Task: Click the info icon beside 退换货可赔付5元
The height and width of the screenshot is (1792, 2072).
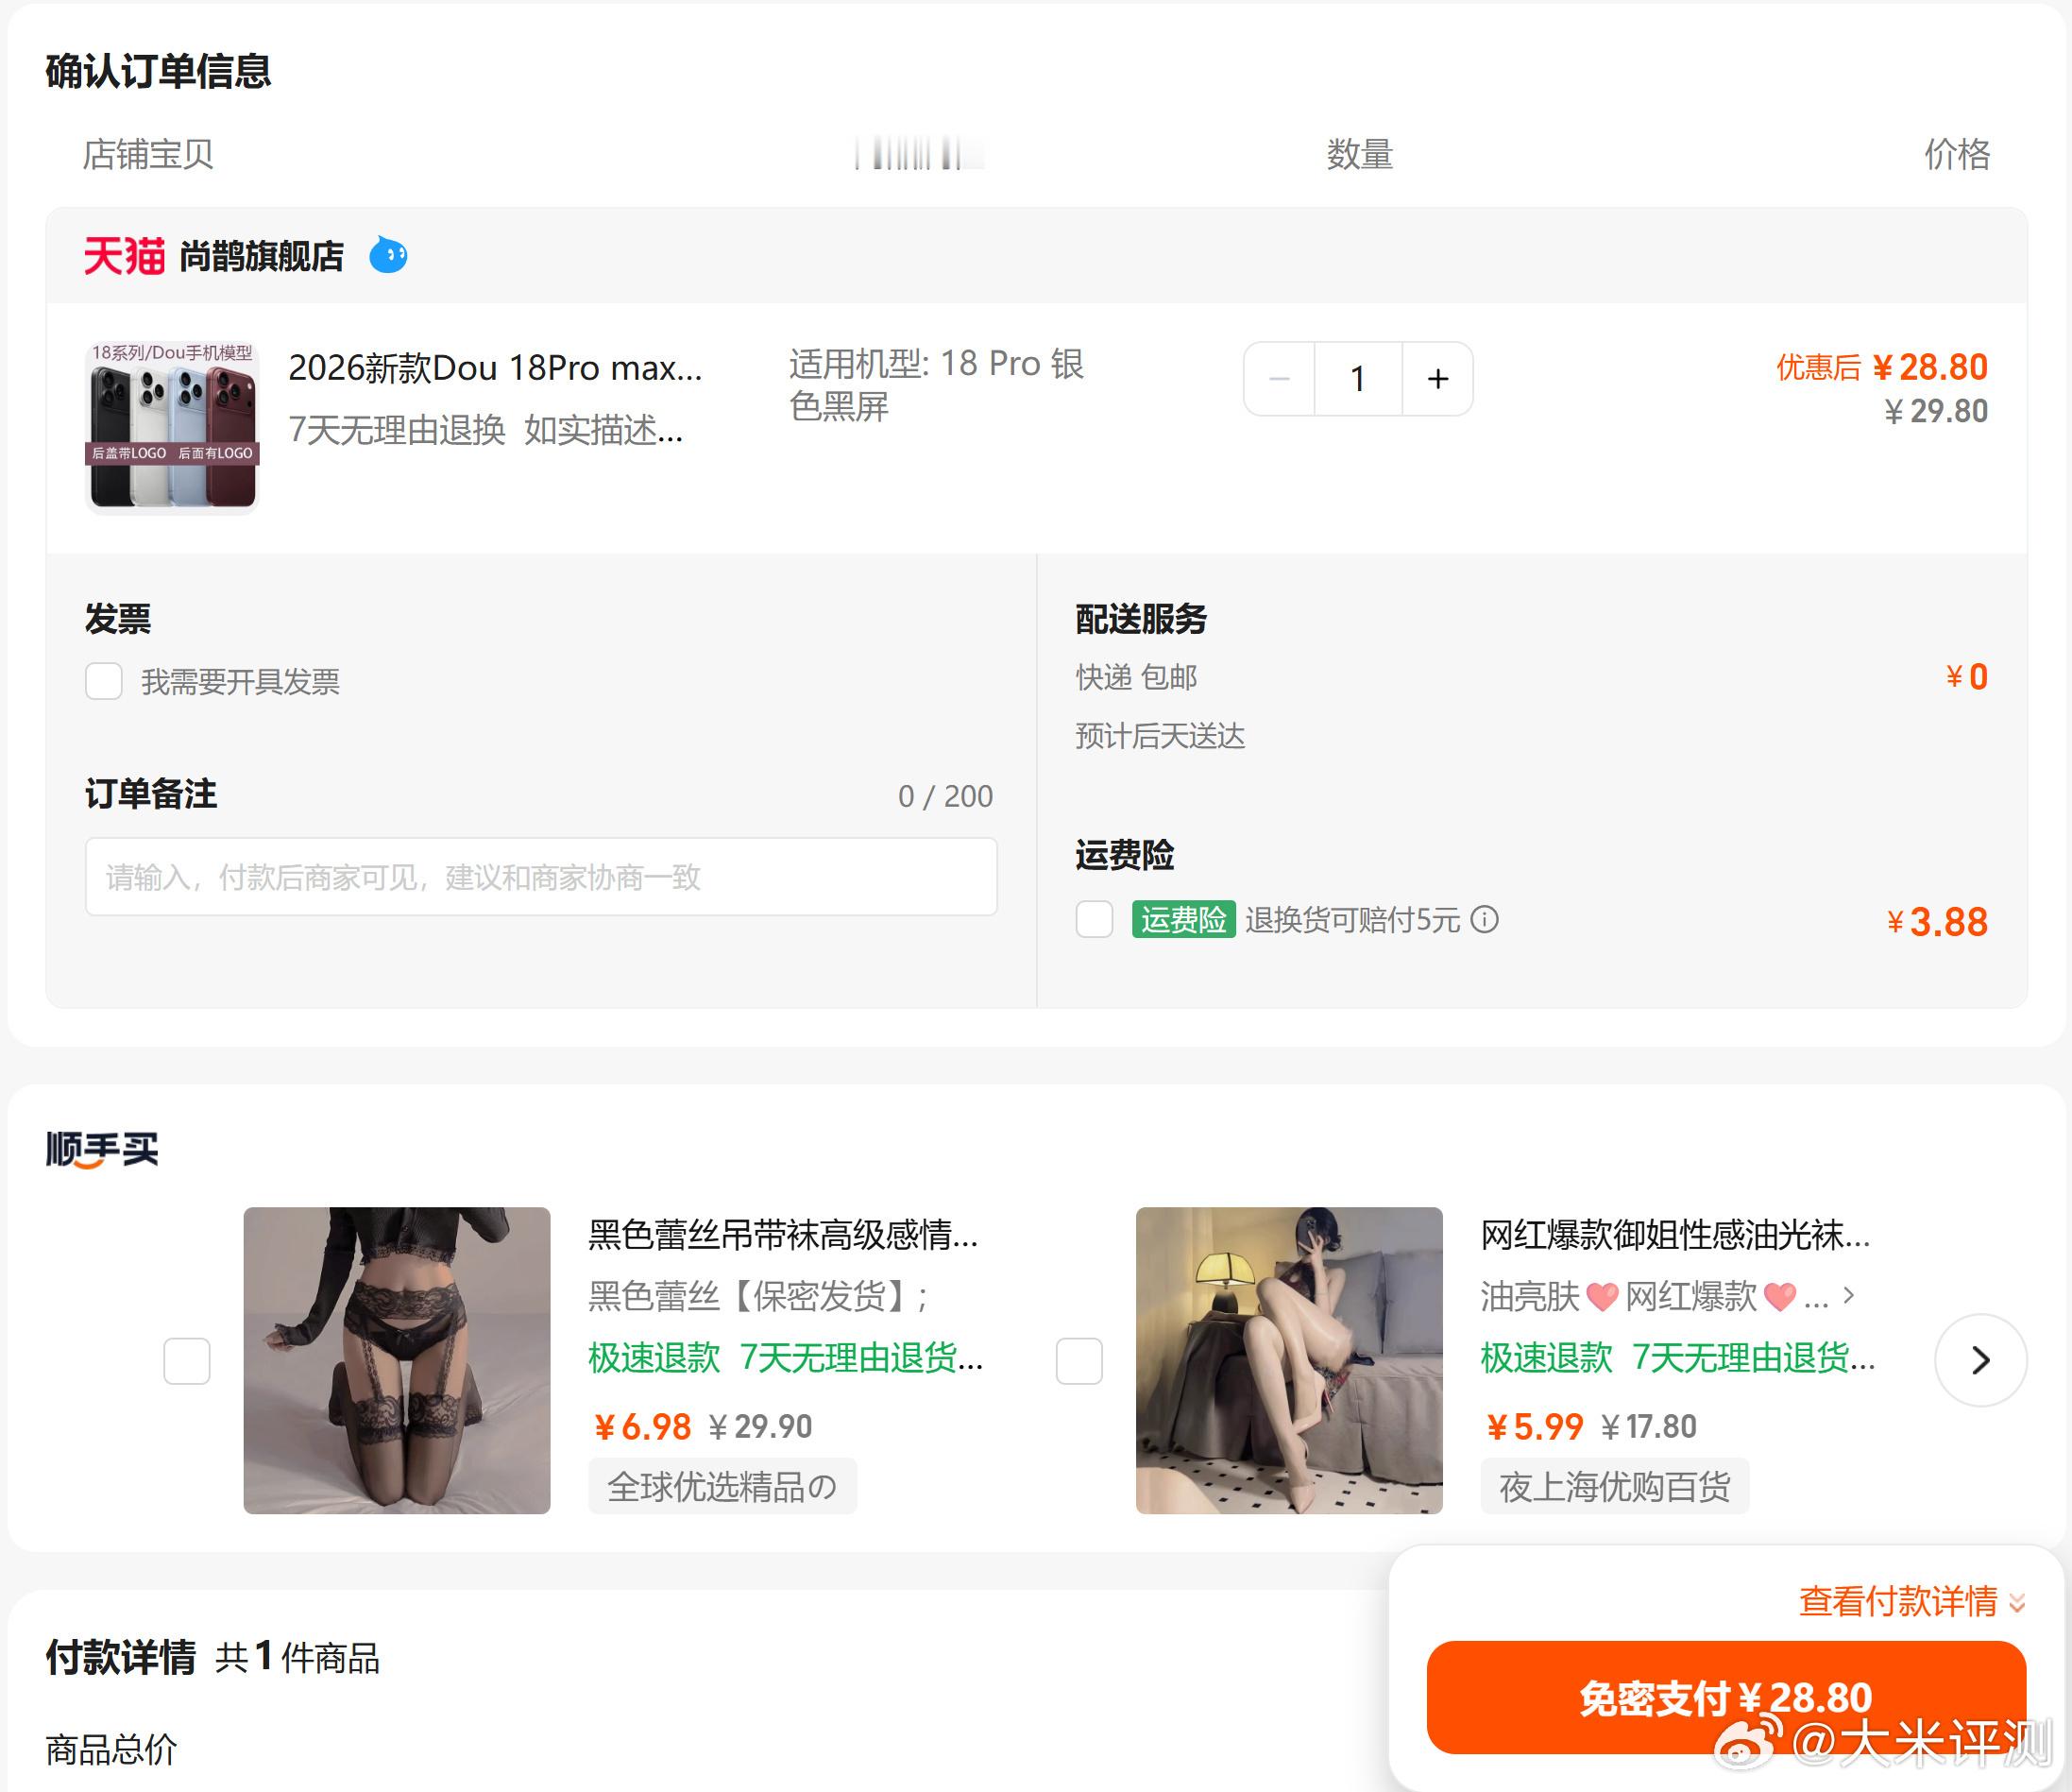Action: coord(1485,919)
